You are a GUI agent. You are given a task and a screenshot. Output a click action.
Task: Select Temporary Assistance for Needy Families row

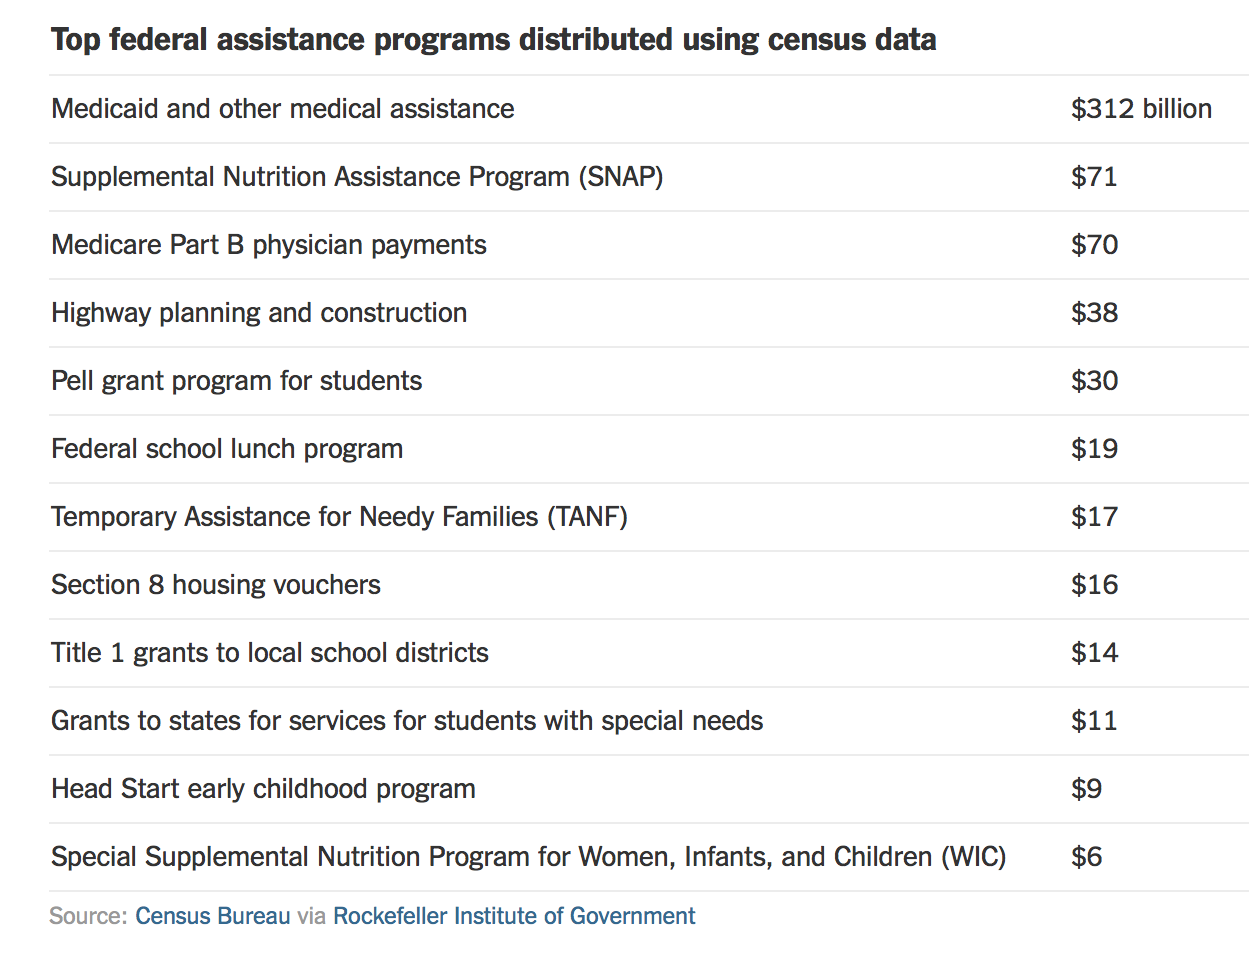(x=339, y=517)
